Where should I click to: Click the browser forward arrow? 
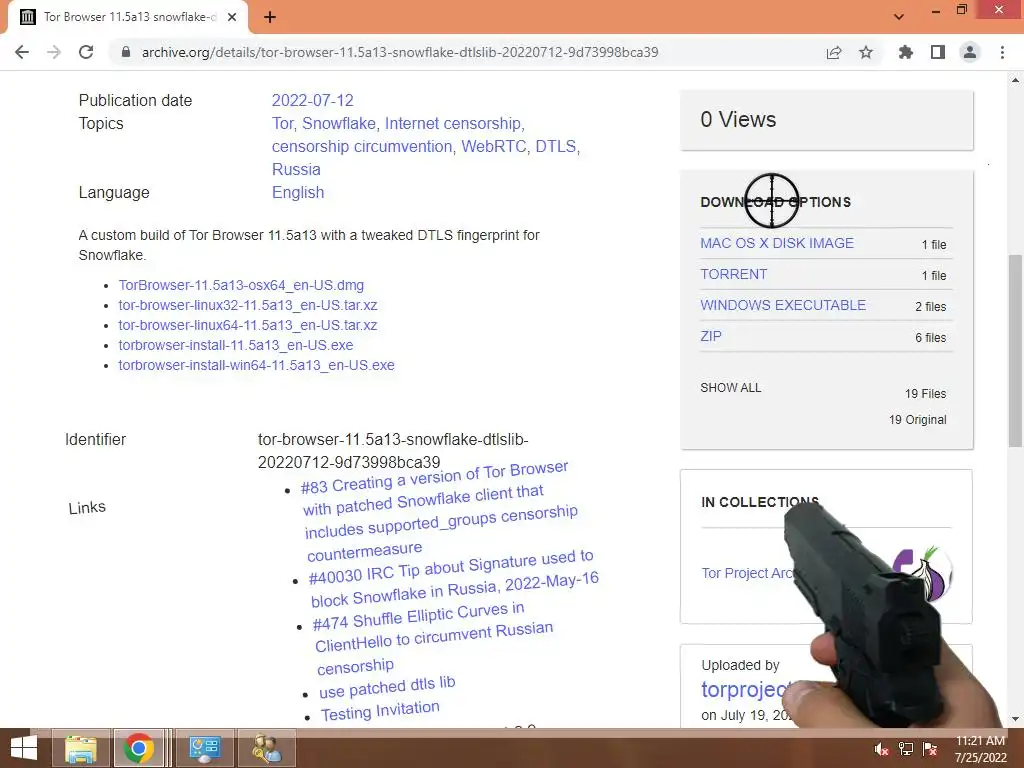(x=54, y=52)
